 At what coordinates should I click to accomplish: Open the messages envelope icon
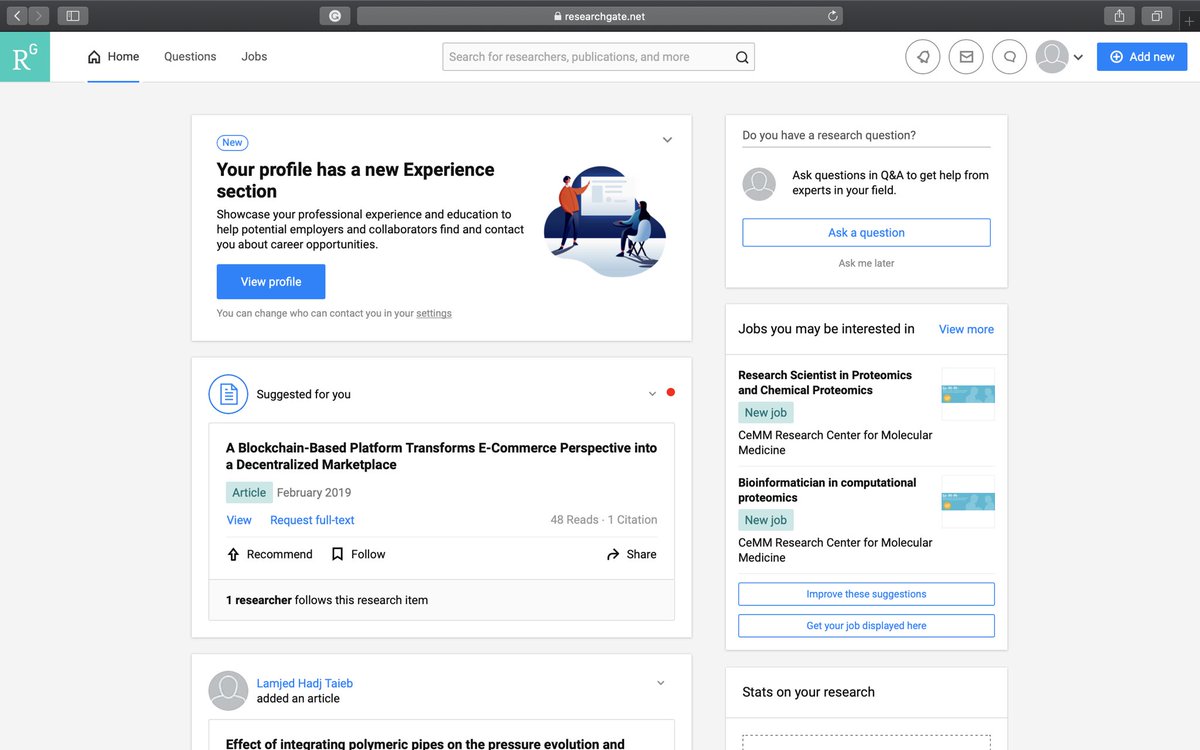[966, 57]
